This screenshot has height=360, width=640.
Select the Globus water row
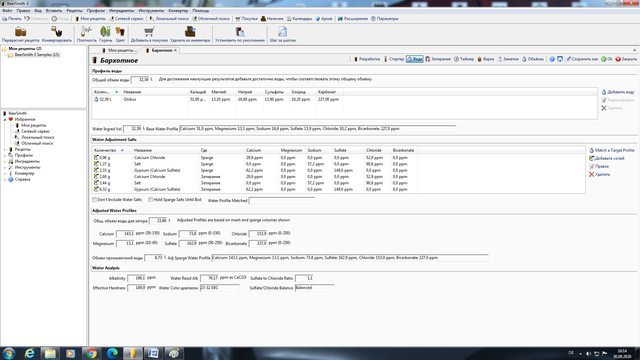tap(344, 99)
